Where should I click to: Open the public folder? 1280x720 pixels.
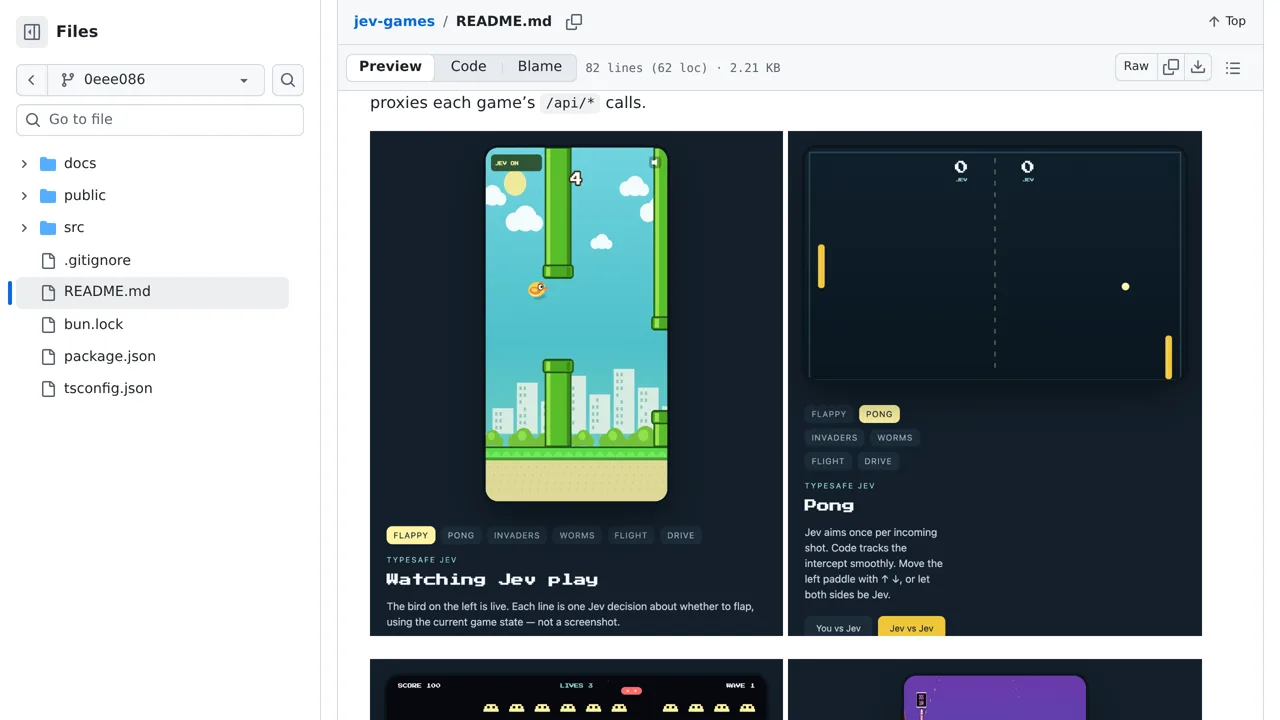tap(85, 195)
